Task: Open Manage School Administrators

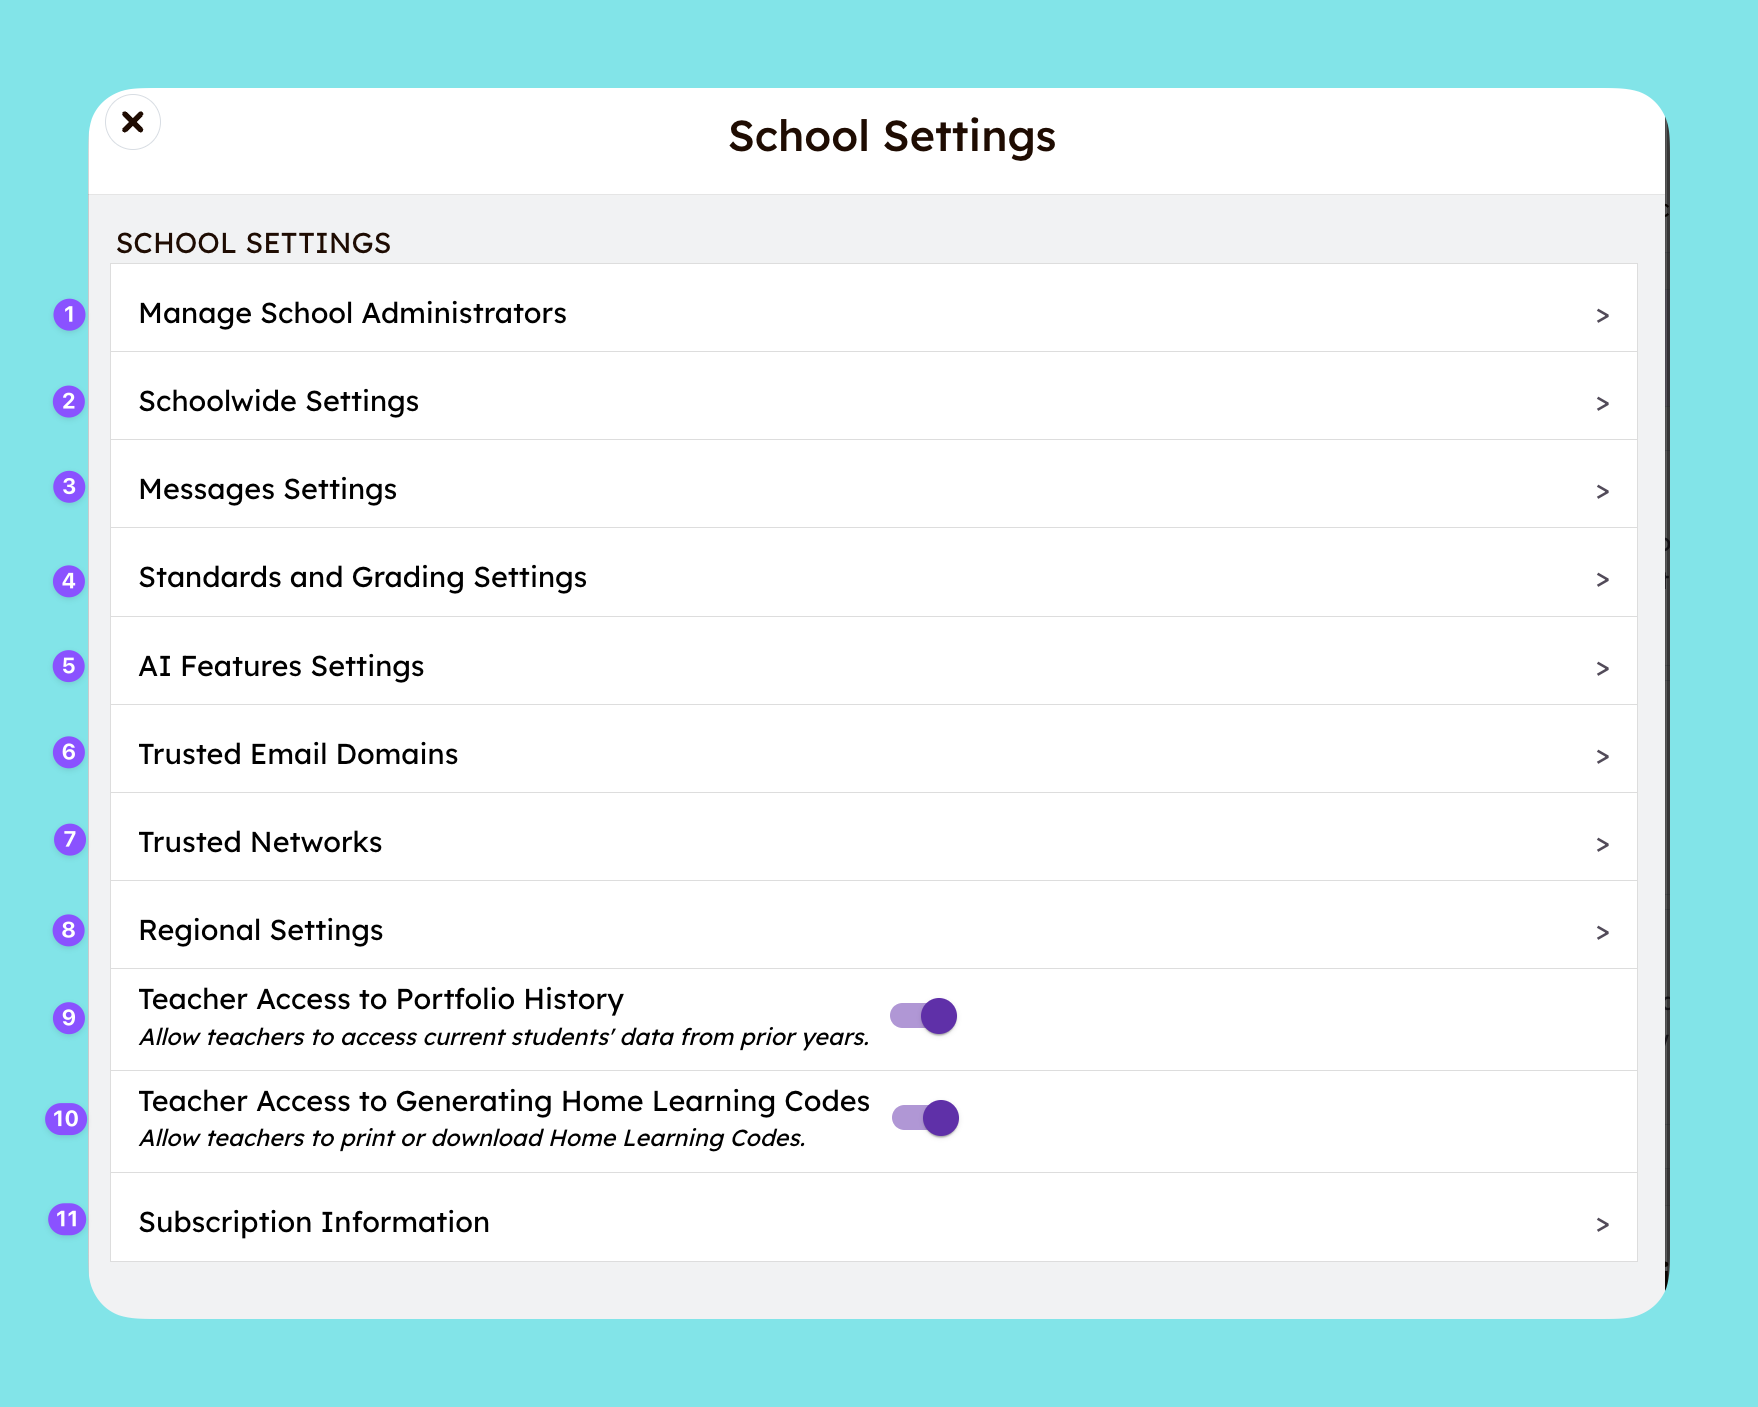Action: point(352,312)
